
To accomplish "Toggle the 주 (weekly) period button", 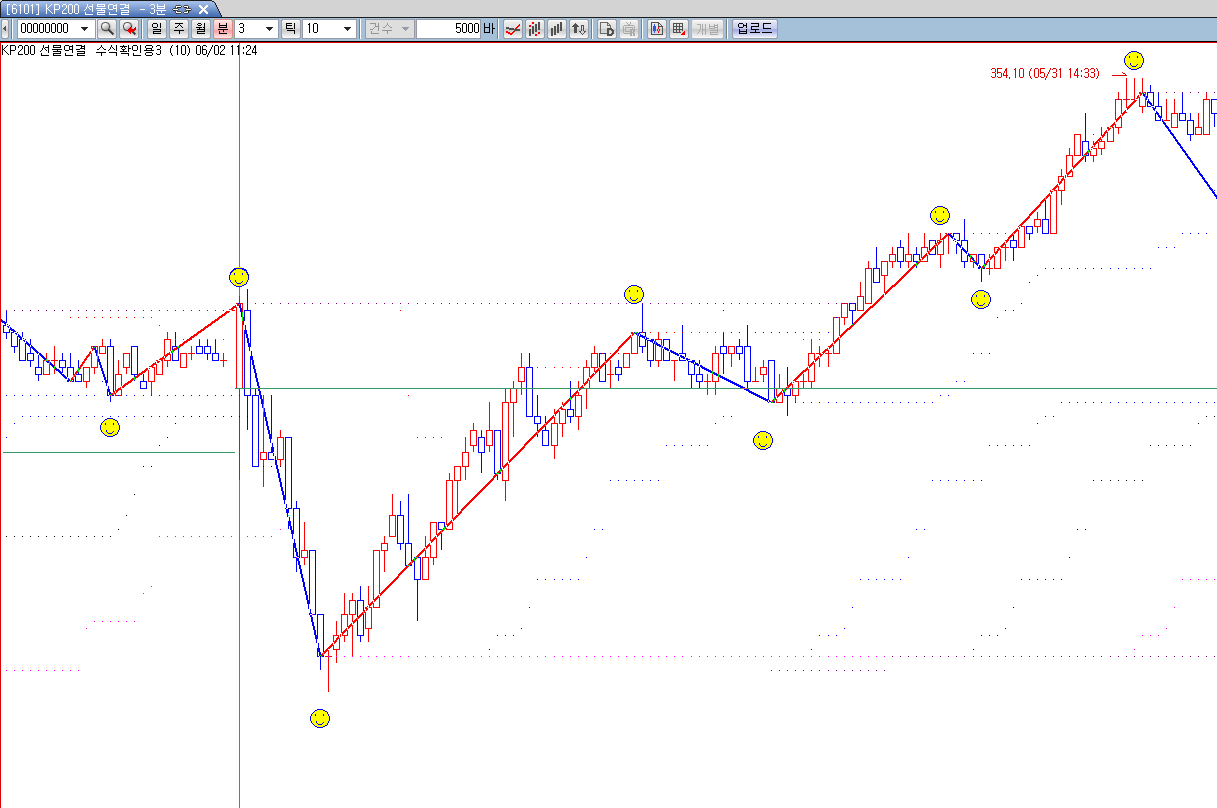I will tap(179, 29).
